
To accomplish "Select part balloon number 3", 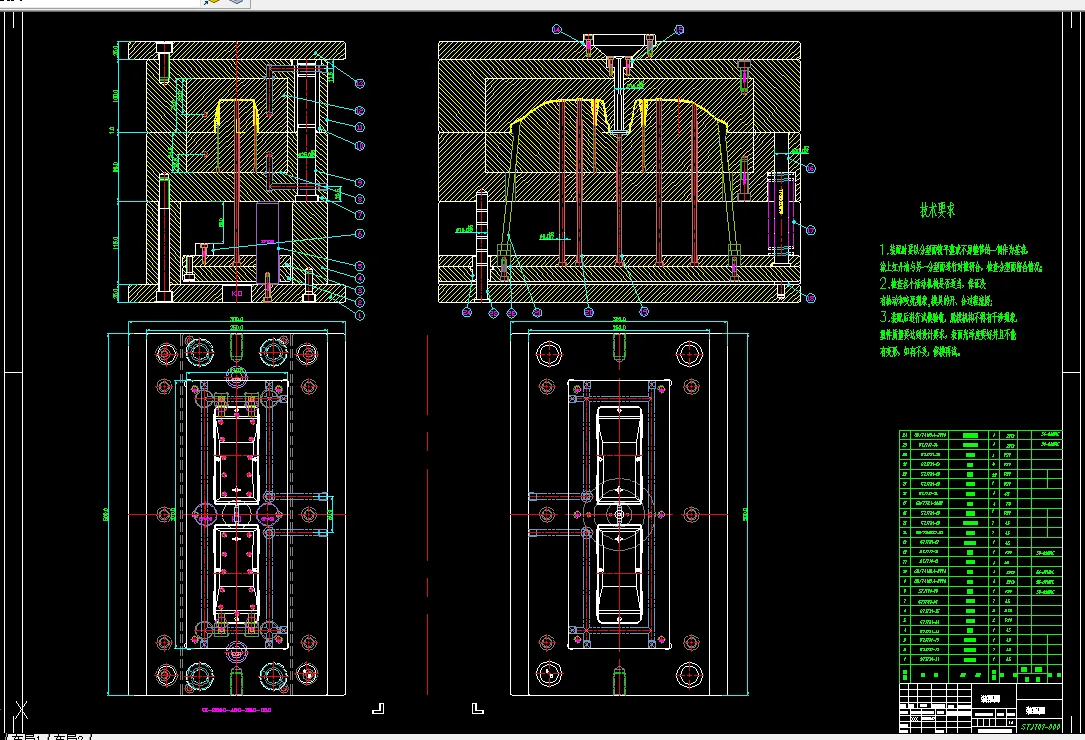I will coord(360,290).
